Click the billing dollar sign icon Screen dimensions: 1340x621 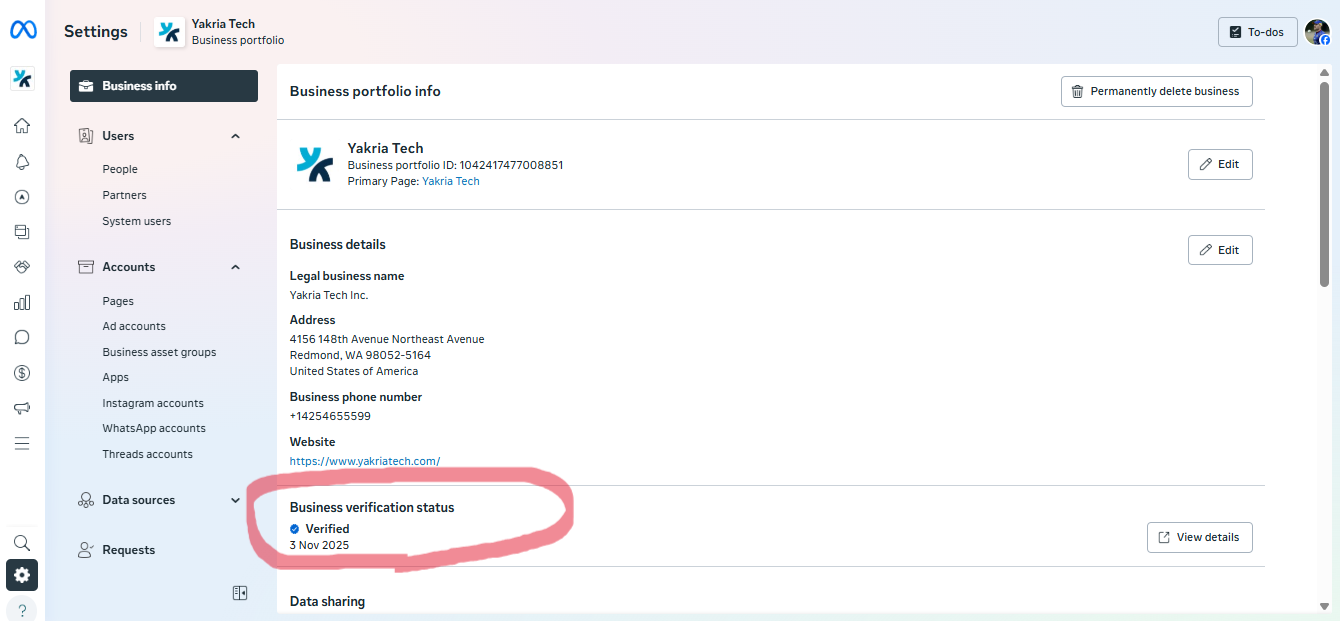tap(22, 373)
